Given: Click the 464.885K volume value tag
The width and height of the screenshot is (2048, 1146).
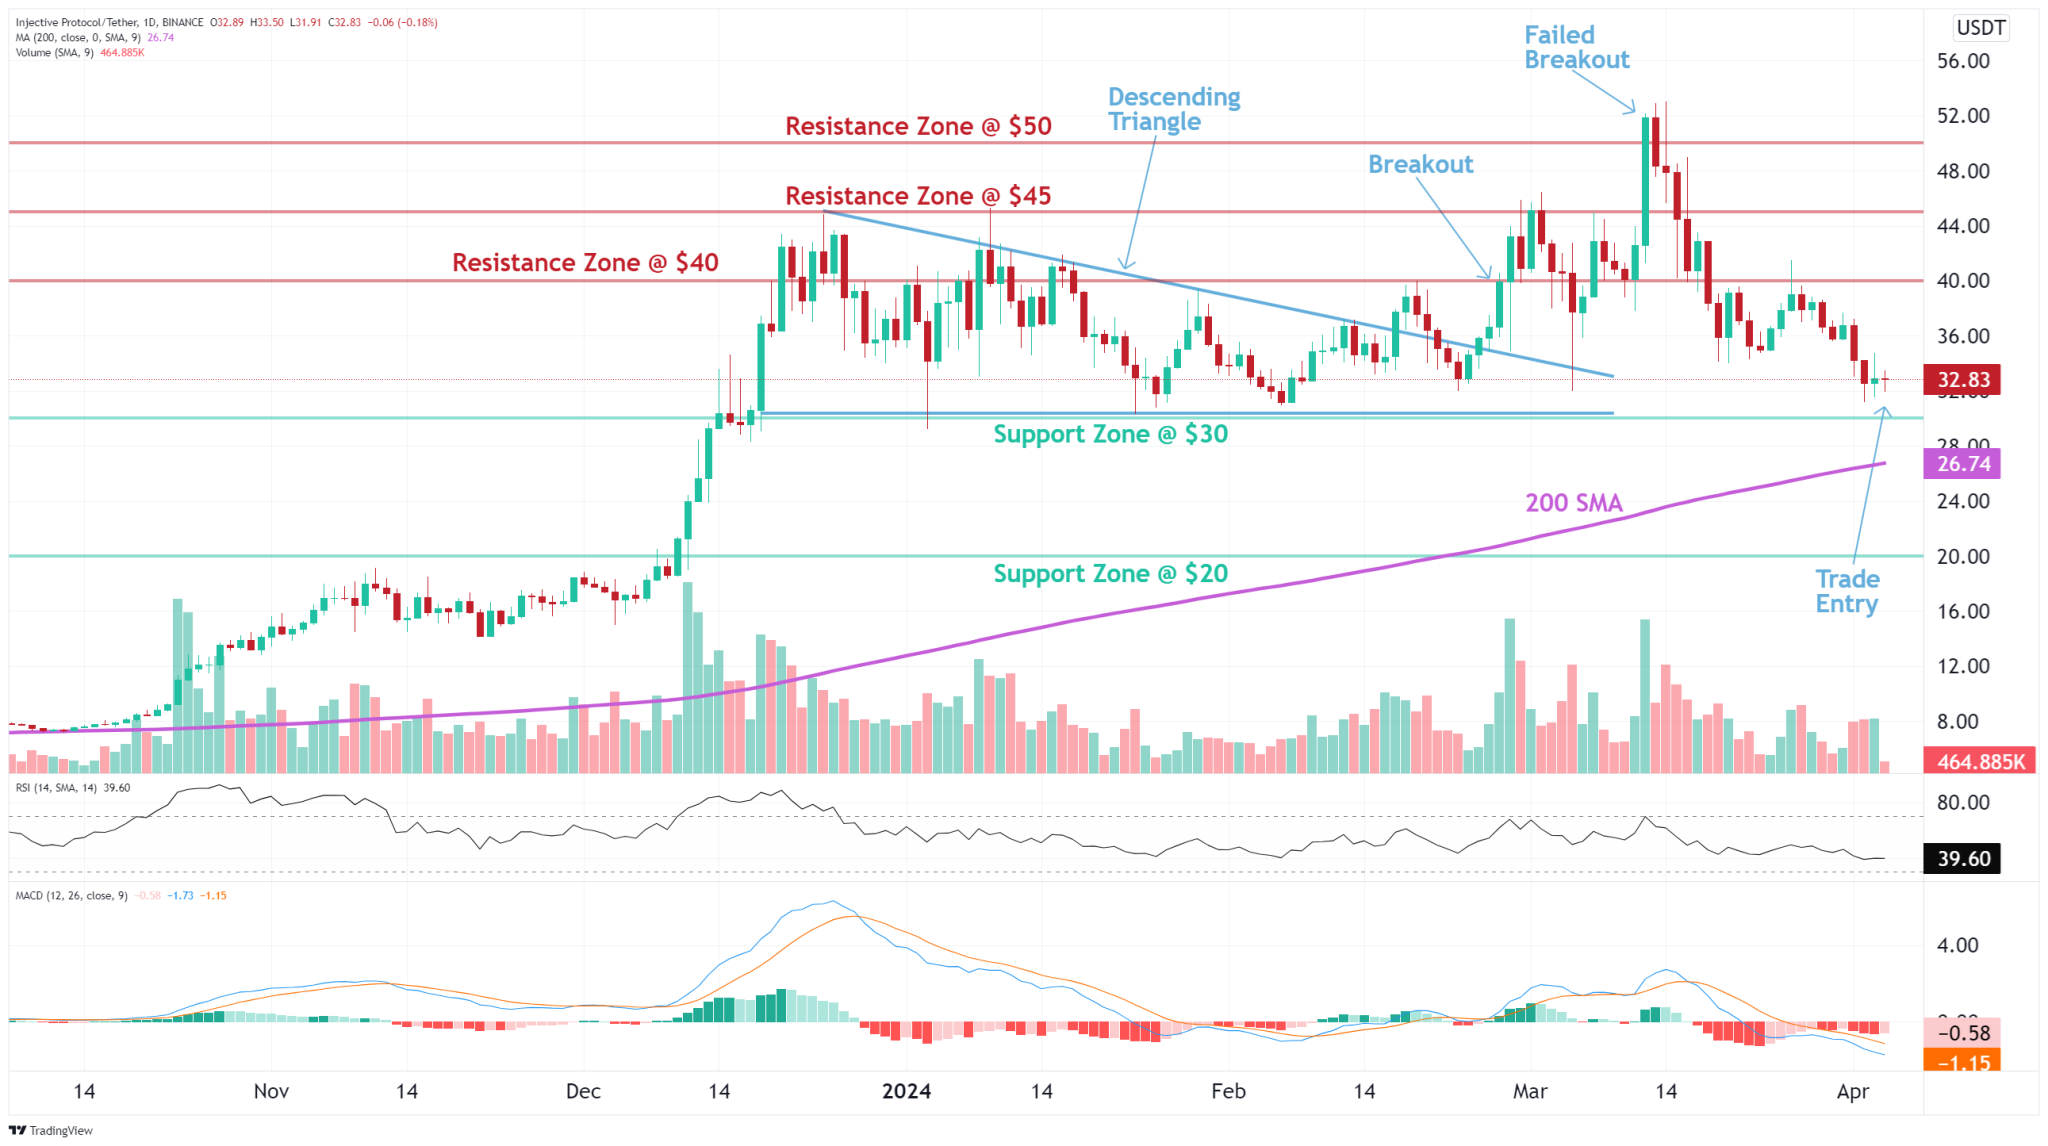Looking at the screenshot, I should [x=1979, y=761].
